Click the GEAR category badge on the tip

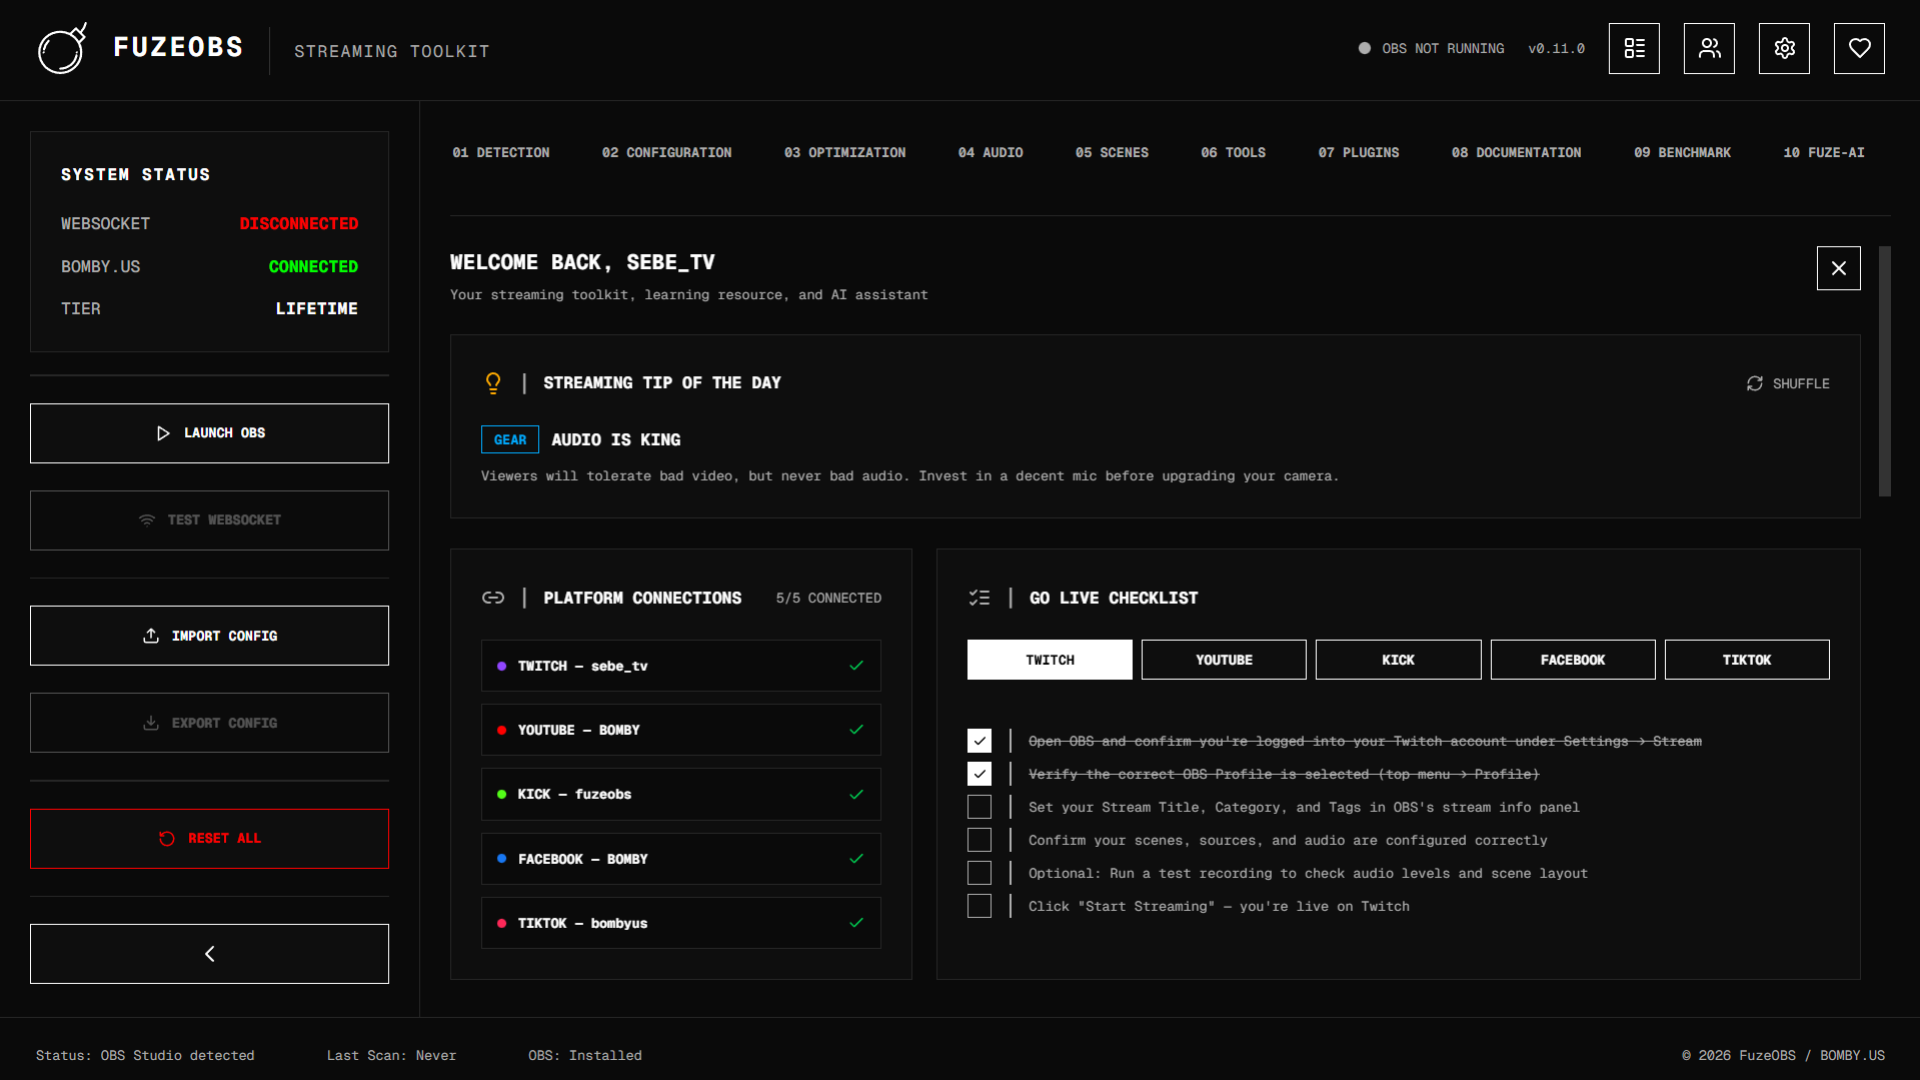coord(509,439)
